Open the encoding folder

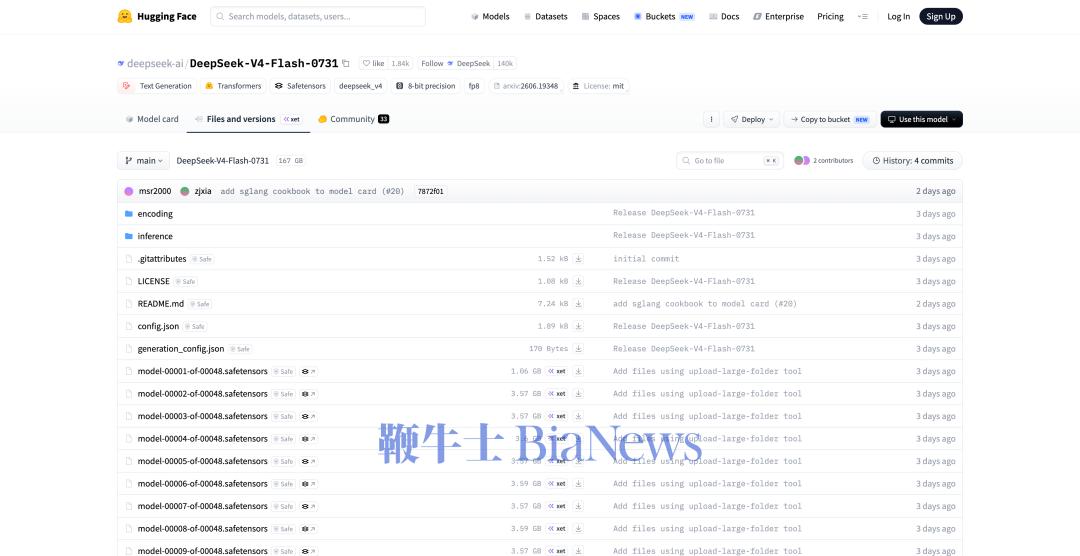pyautogui.click(x=155, y=214)
